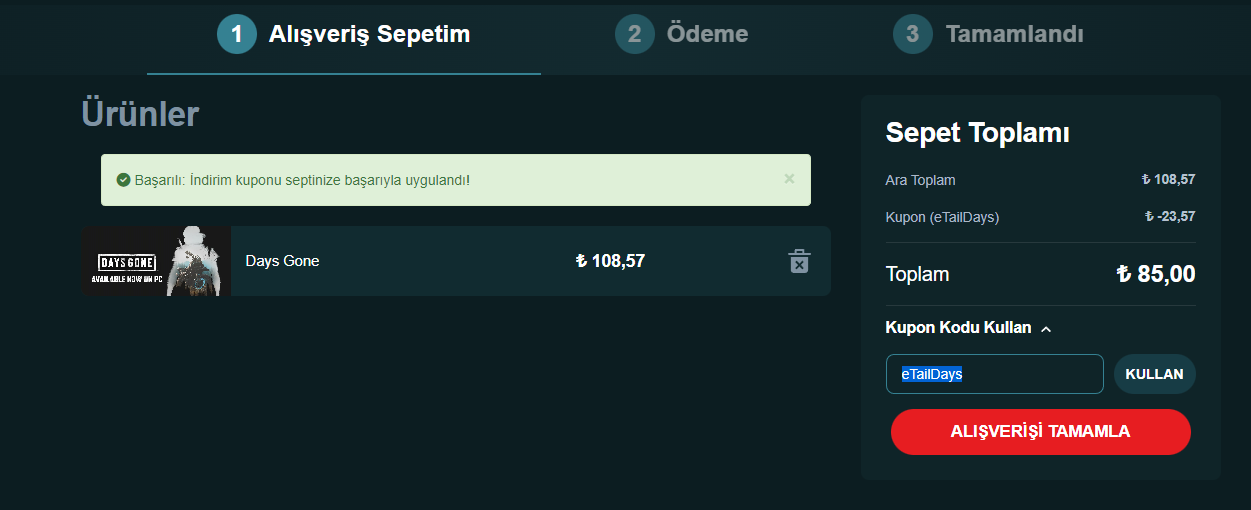Click the step 3 circle icon
The width and height of the screenshot is (1251, 510).
912,34
